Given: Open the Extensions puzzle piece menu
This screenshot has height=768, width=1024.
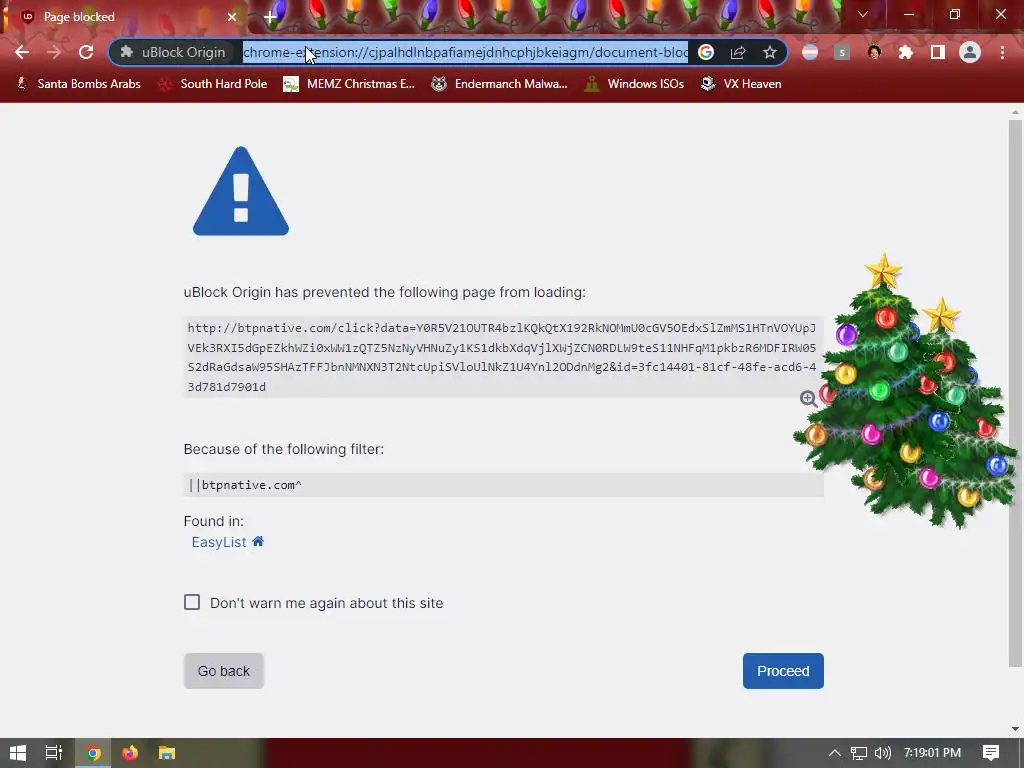Looking at the screenshot, I should tap(906, 52).
